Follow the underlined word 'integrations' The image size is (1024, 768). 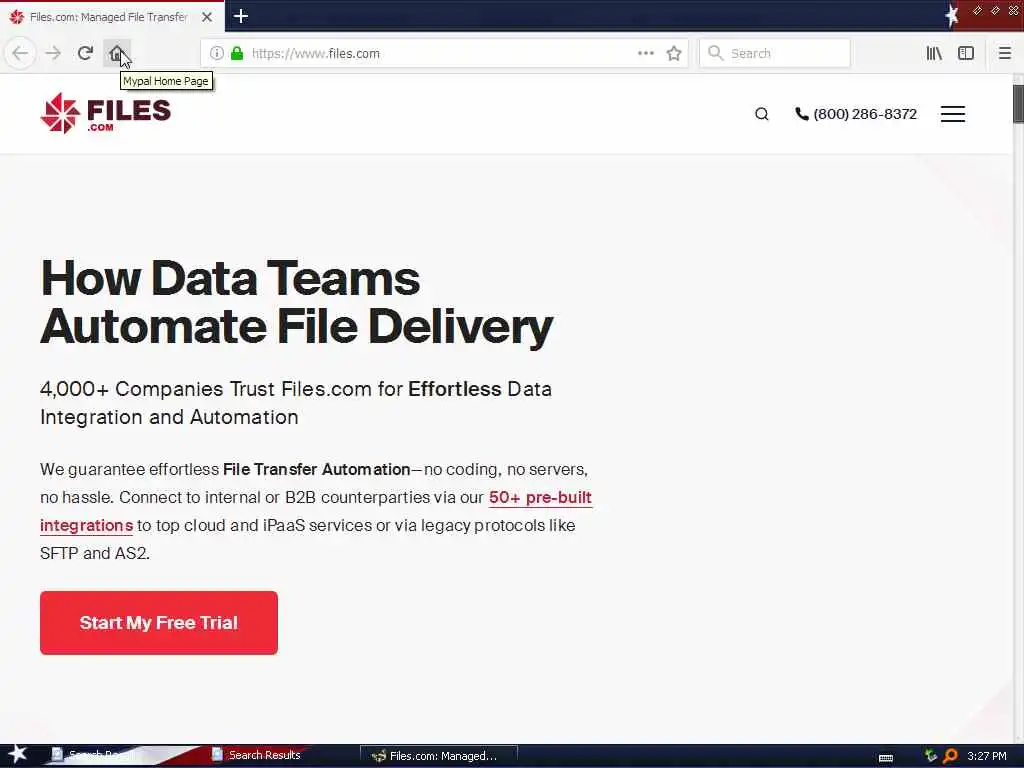point(86,526)
